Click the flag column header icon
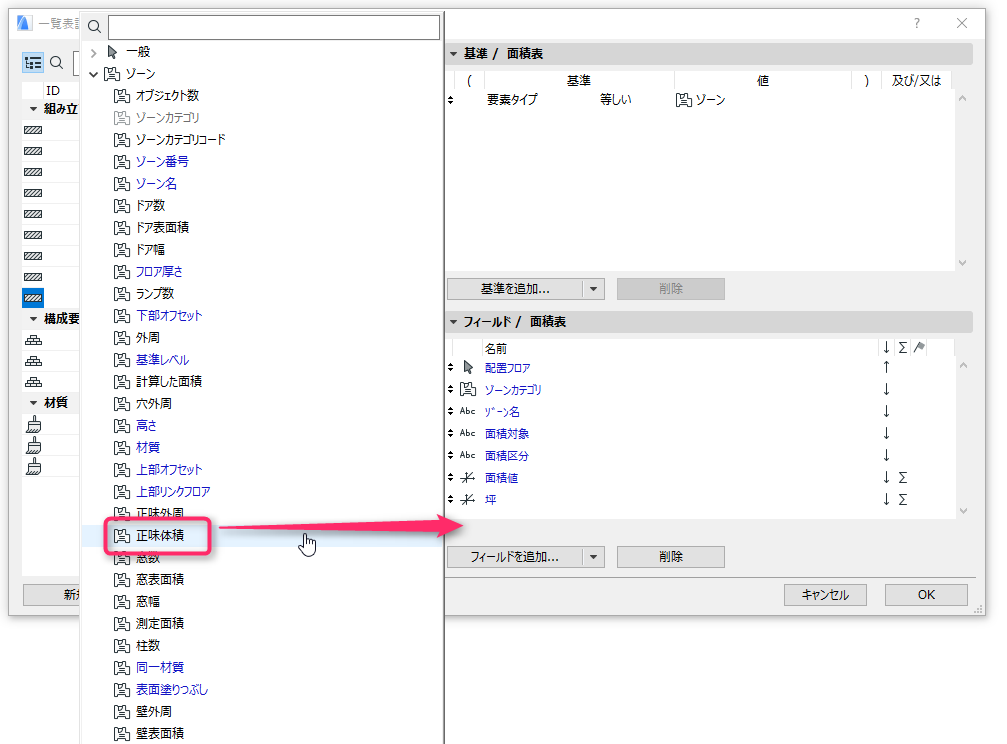This screenshot has height=744, width=1007. [919, 348]
